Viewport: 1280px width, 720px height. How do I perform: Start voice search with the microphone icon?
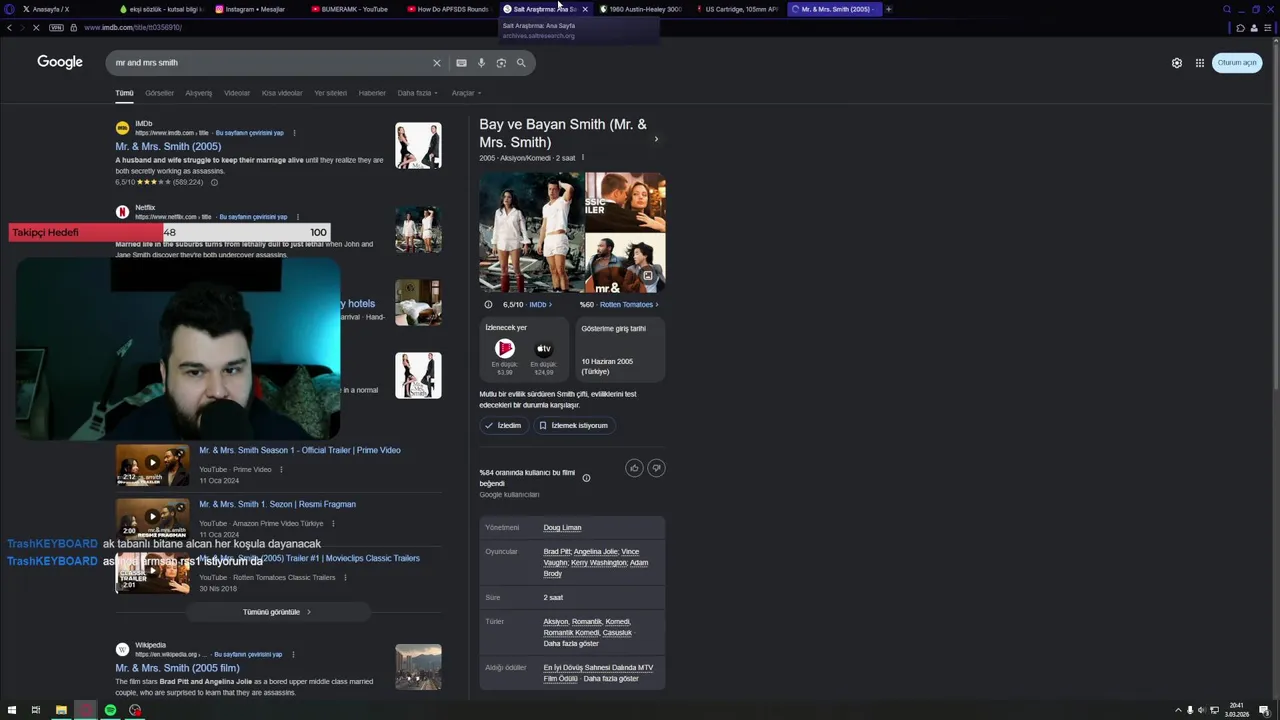(x=481, y=63)
